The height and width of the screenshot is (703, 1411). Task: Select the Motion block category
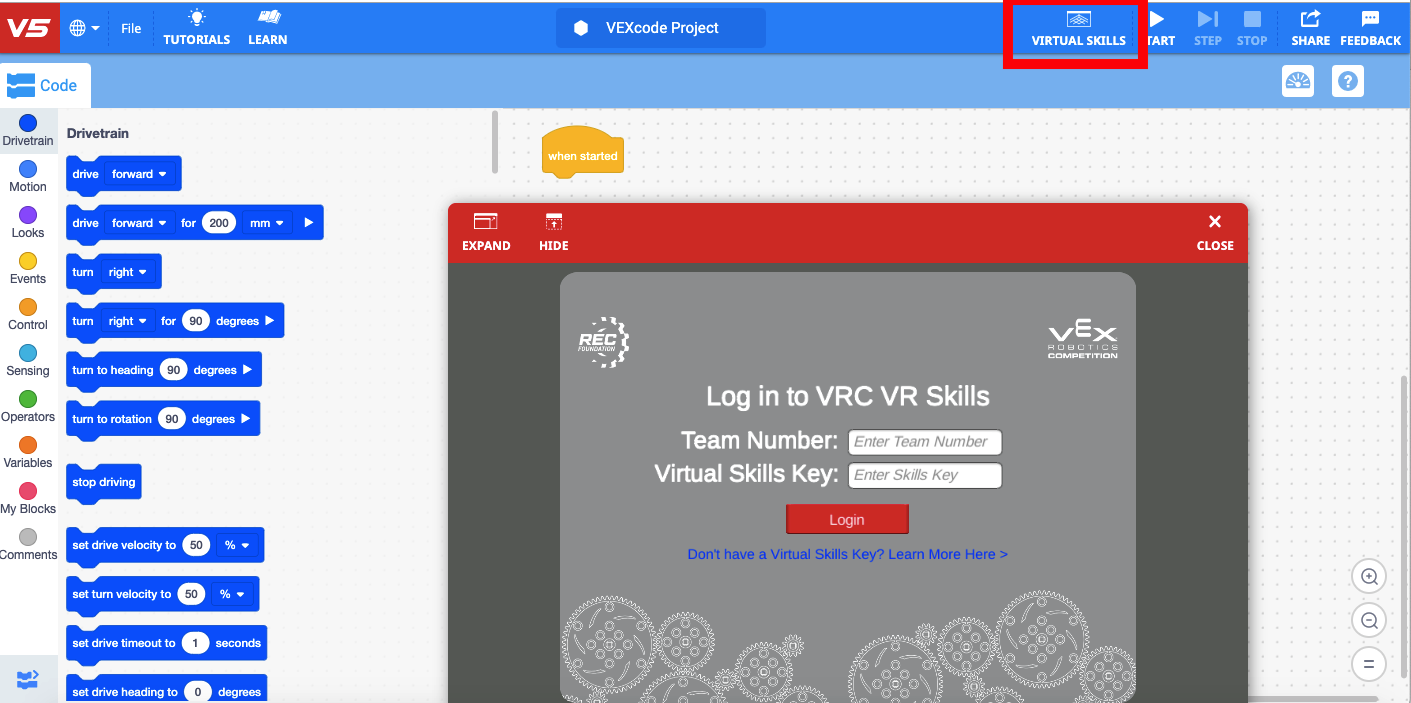(28, 177)
